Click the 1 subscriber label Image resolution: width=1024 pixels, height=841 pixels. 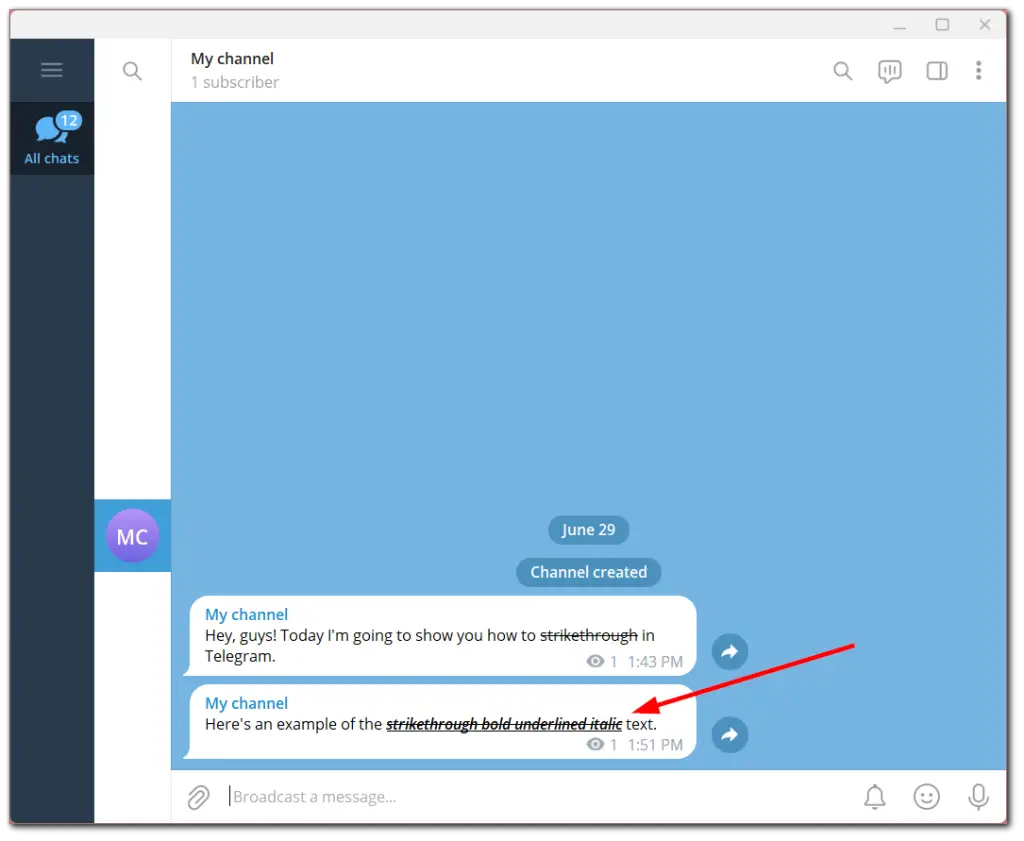[x=234, y=82]
